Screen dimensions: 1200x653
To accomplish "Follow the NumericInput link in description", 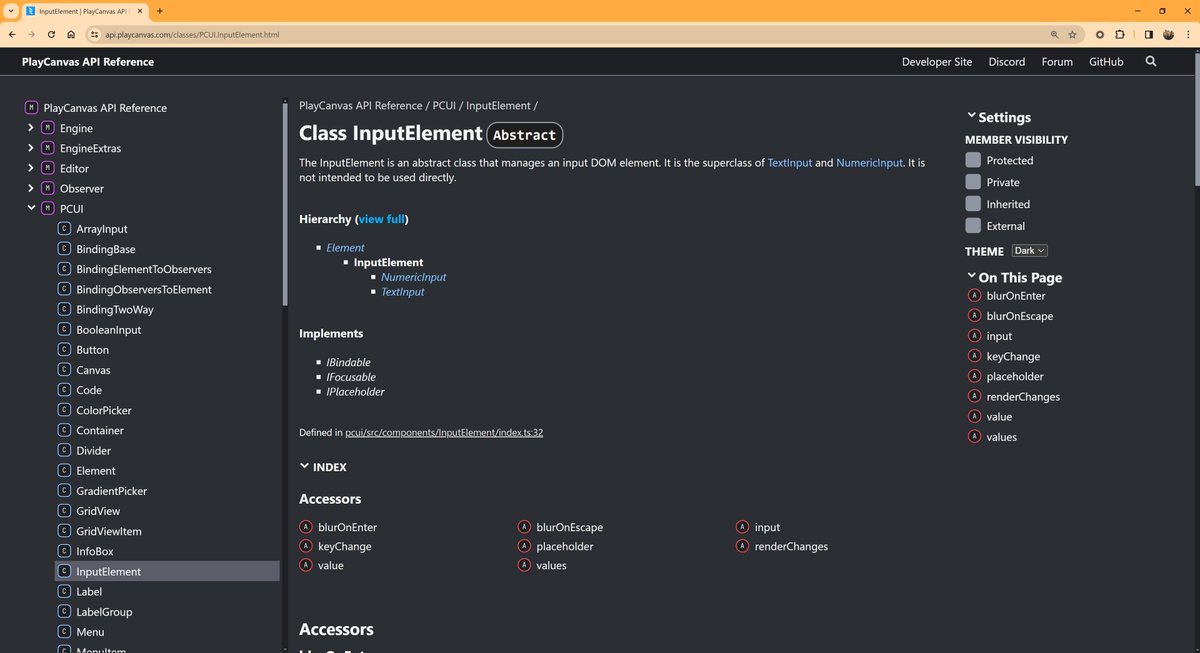I will (x=870, y=162).
